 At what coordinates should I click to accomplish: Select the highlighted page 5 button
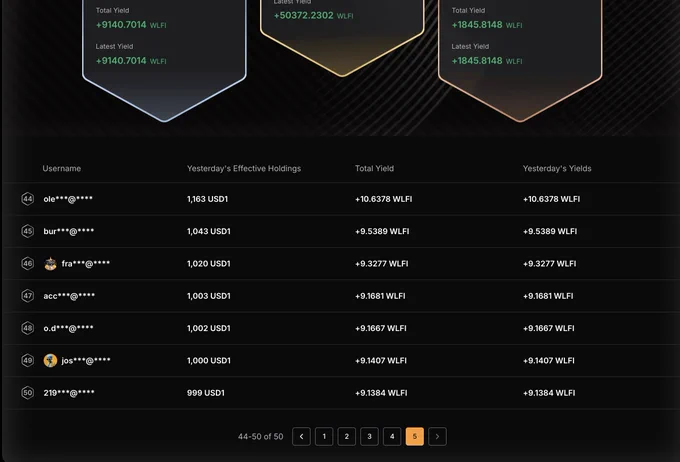[x=415, y=436]
